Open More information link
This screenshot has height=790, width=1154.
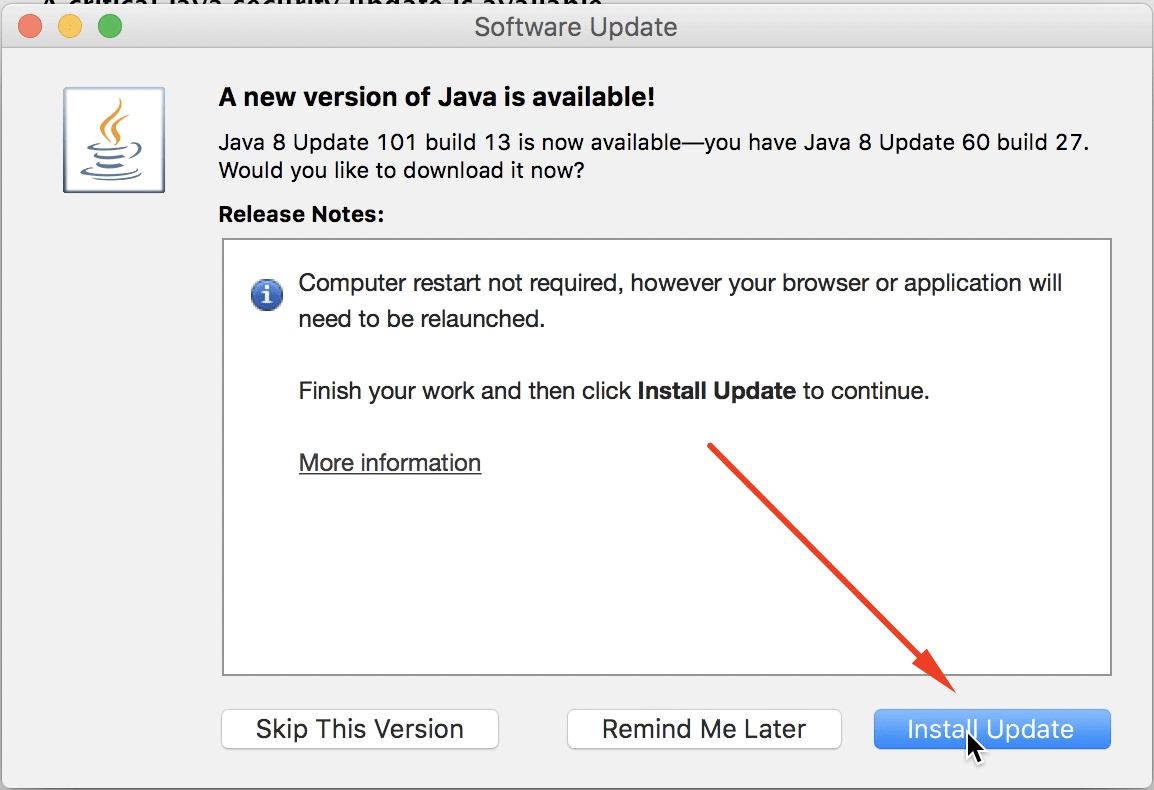[389, 462]
